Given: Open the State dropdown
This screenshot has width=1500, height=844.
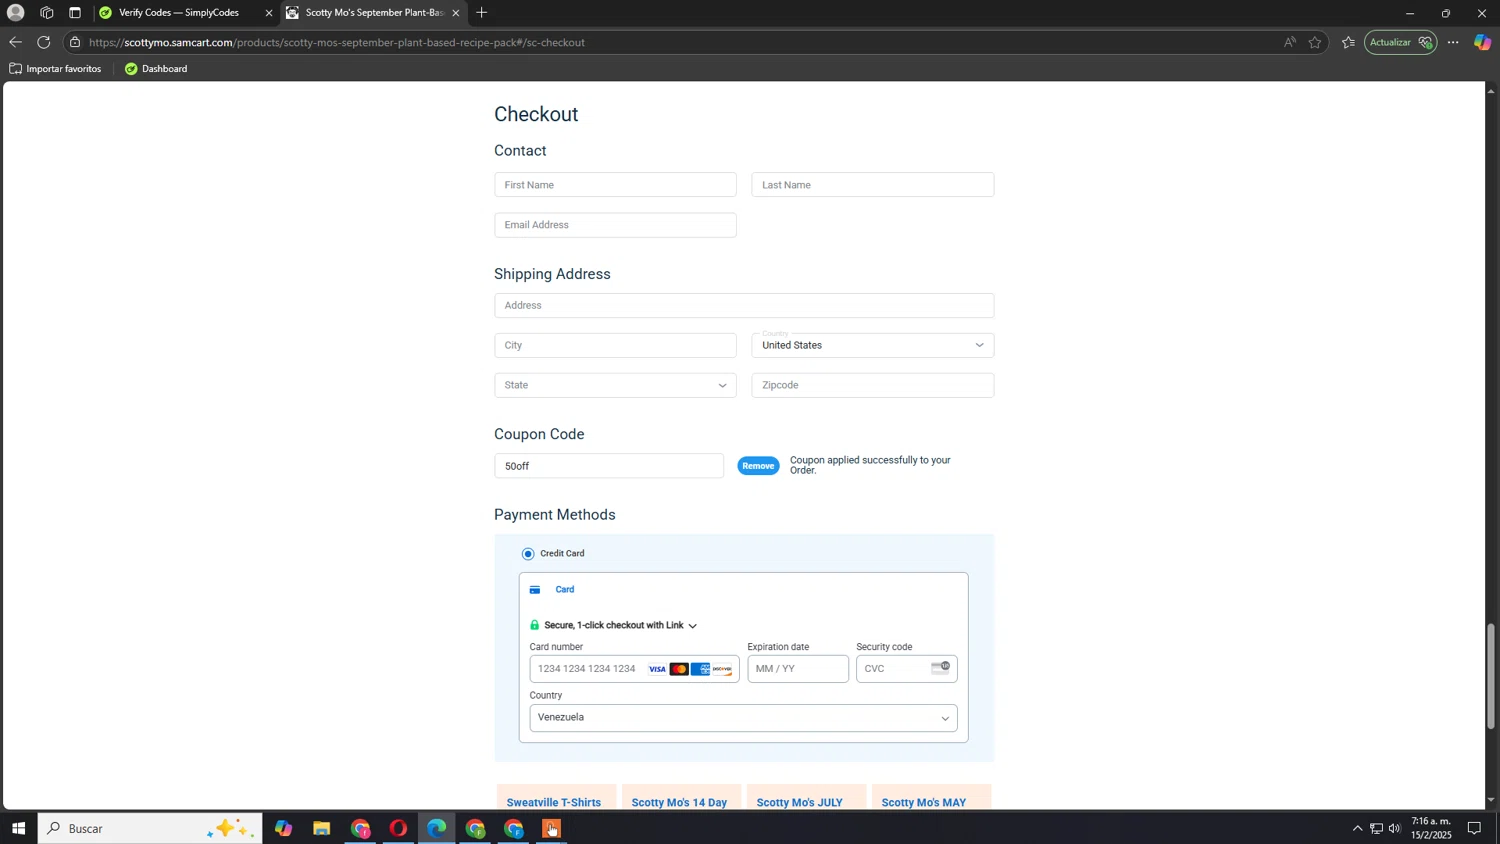Looking at the screenshot, I should pyautogui.click(x=615, y=385).
